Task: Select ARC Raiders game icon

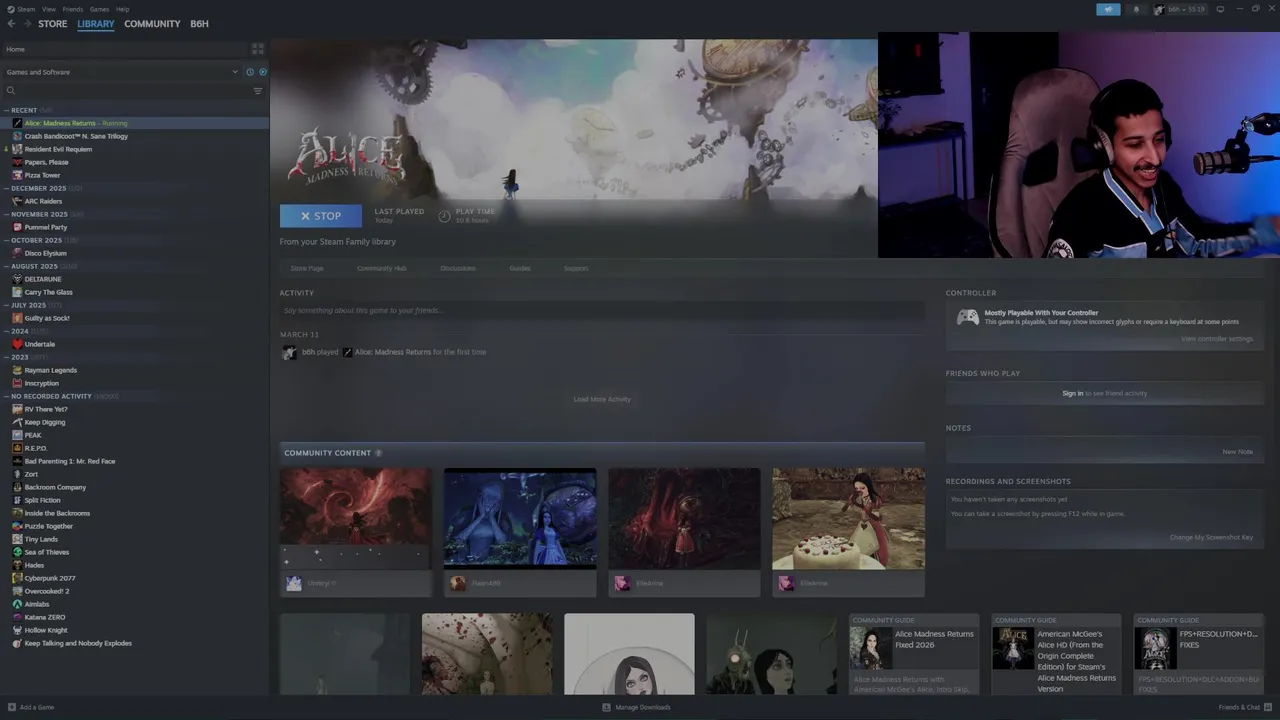Action: pyautogui.click(x=17, y=201)
